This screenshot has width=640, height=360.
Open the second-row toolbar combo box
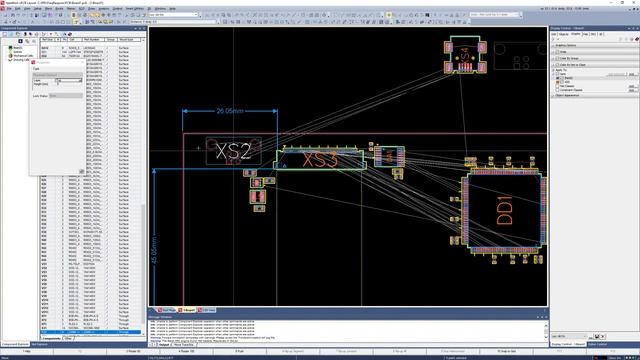(173, 22)
